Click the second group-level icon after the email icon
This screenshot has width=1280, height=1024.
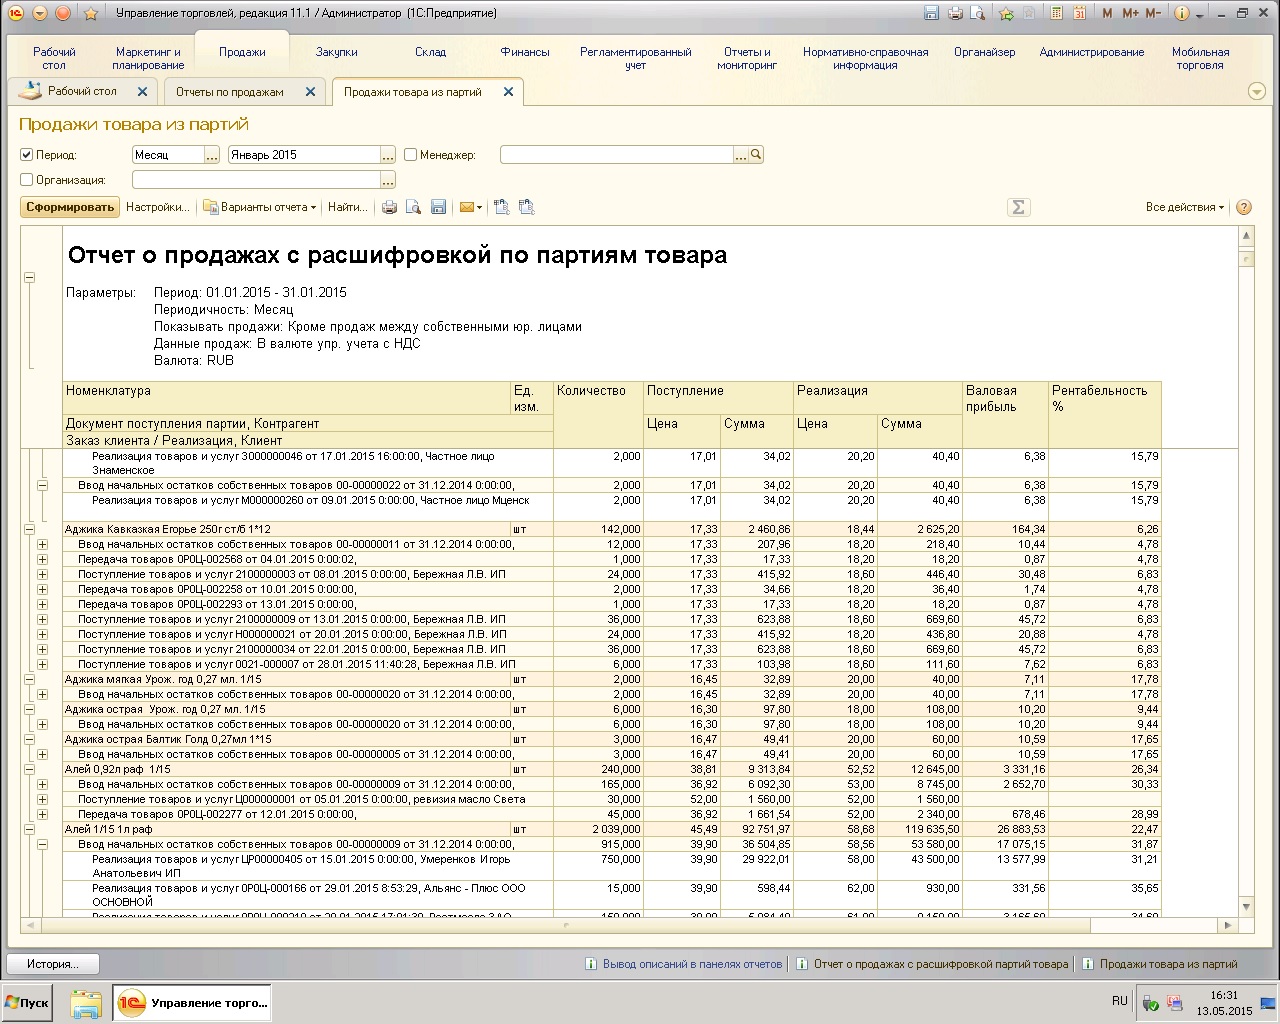[x=527, y=207]
